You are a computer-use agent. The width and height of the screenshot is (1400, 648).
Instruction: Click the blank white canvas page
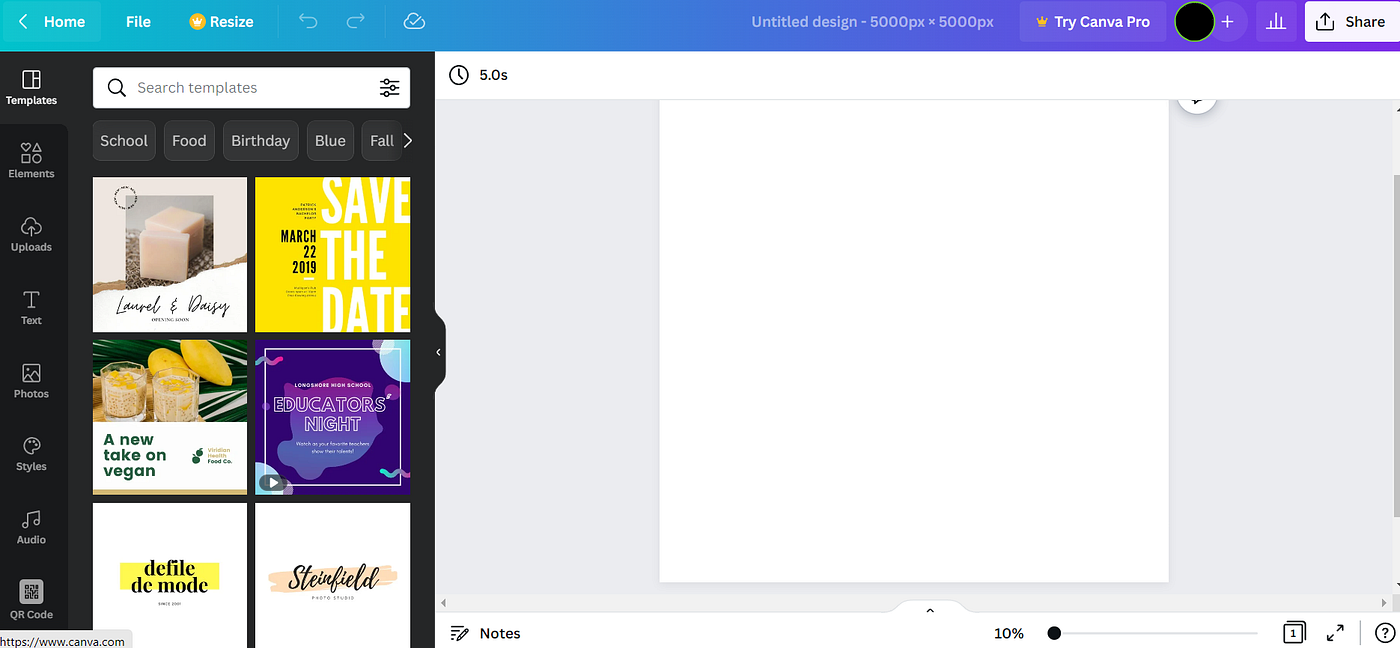(x=914, y=340)
